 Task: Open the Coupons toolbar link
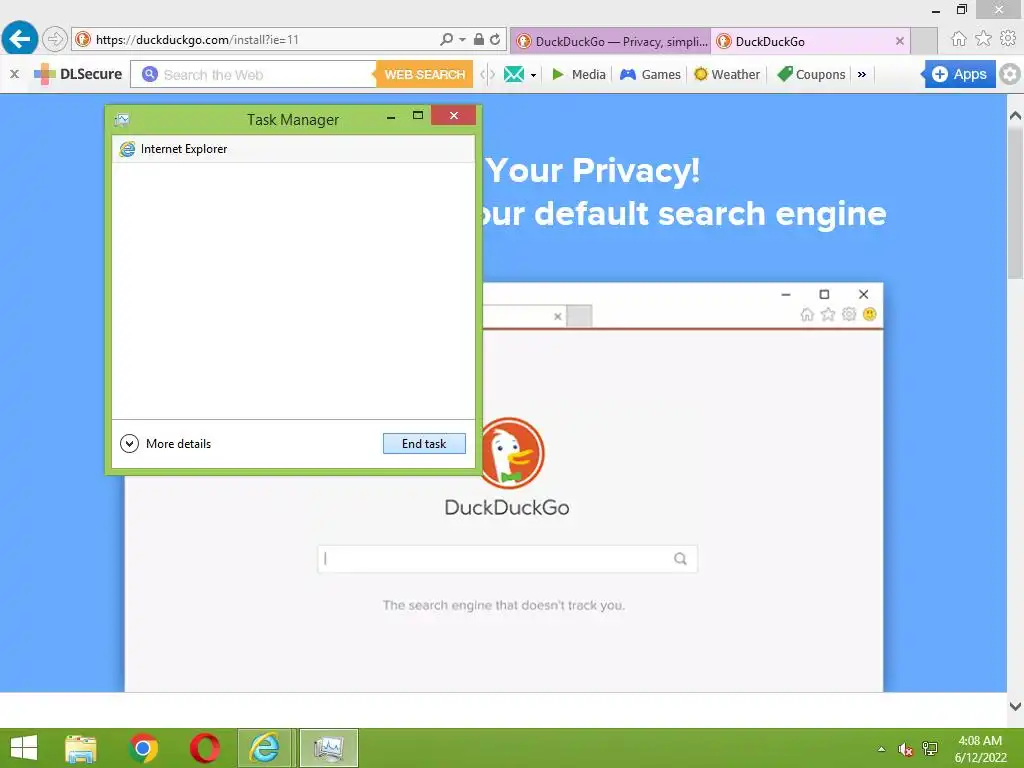812,74
